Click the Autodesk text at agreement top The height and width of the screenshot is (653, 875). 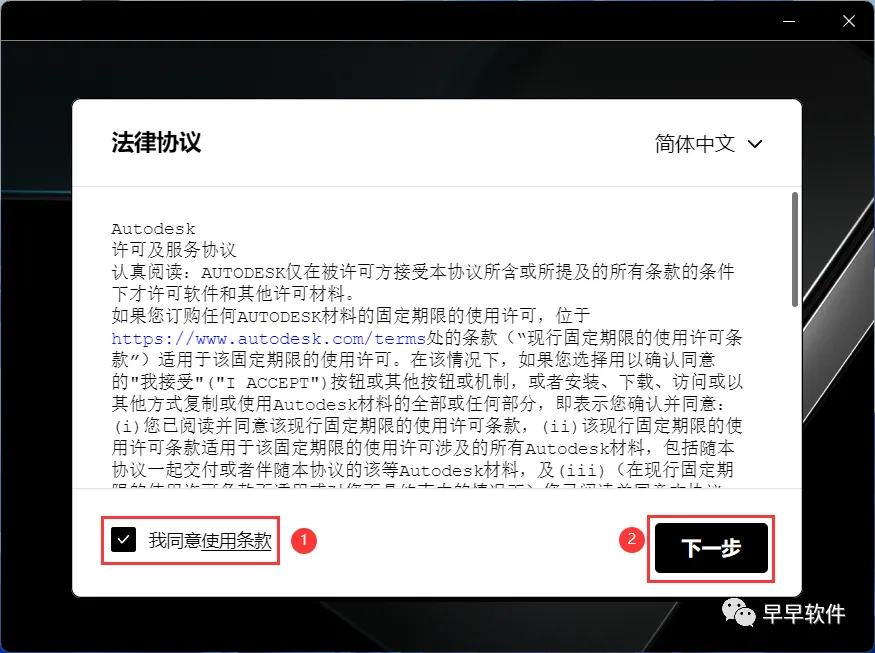153,229
